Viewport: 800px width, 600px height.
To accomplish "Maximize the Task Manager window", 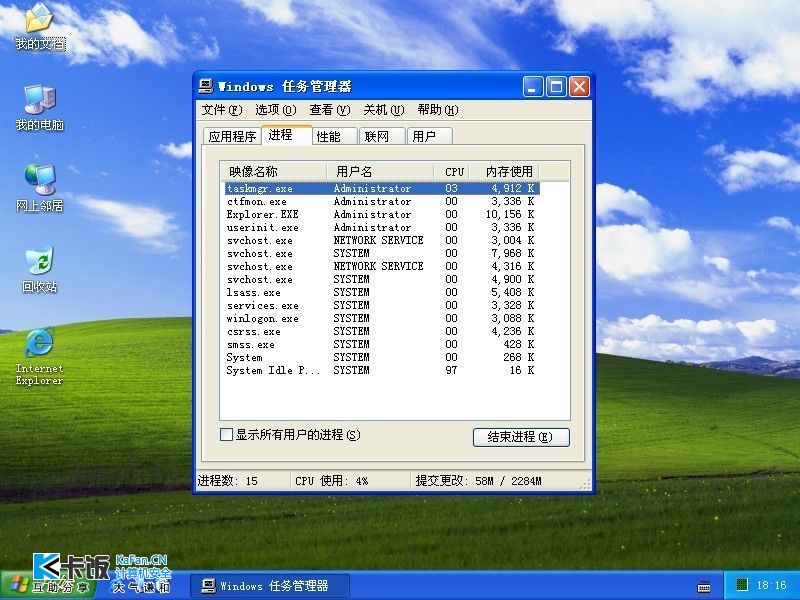I will tap(556, 87).
